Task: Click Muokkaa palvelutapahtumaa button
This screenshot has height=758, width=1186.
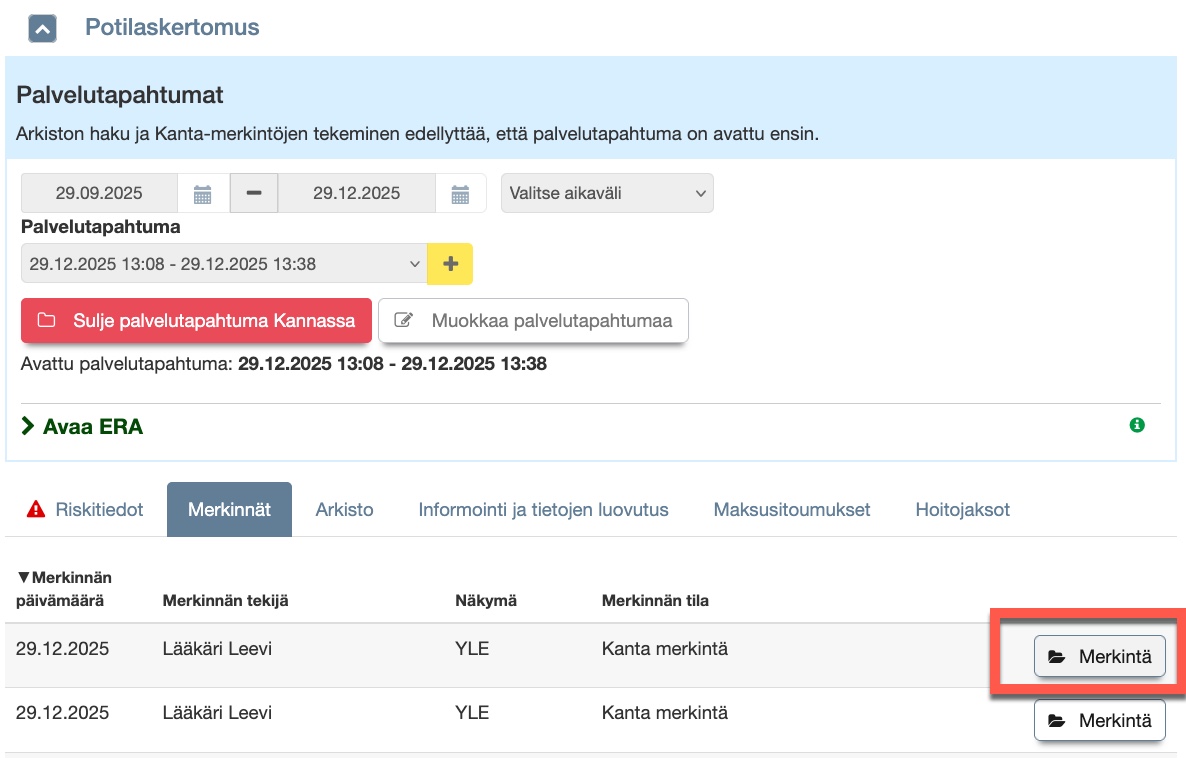Action: [533, 321]
